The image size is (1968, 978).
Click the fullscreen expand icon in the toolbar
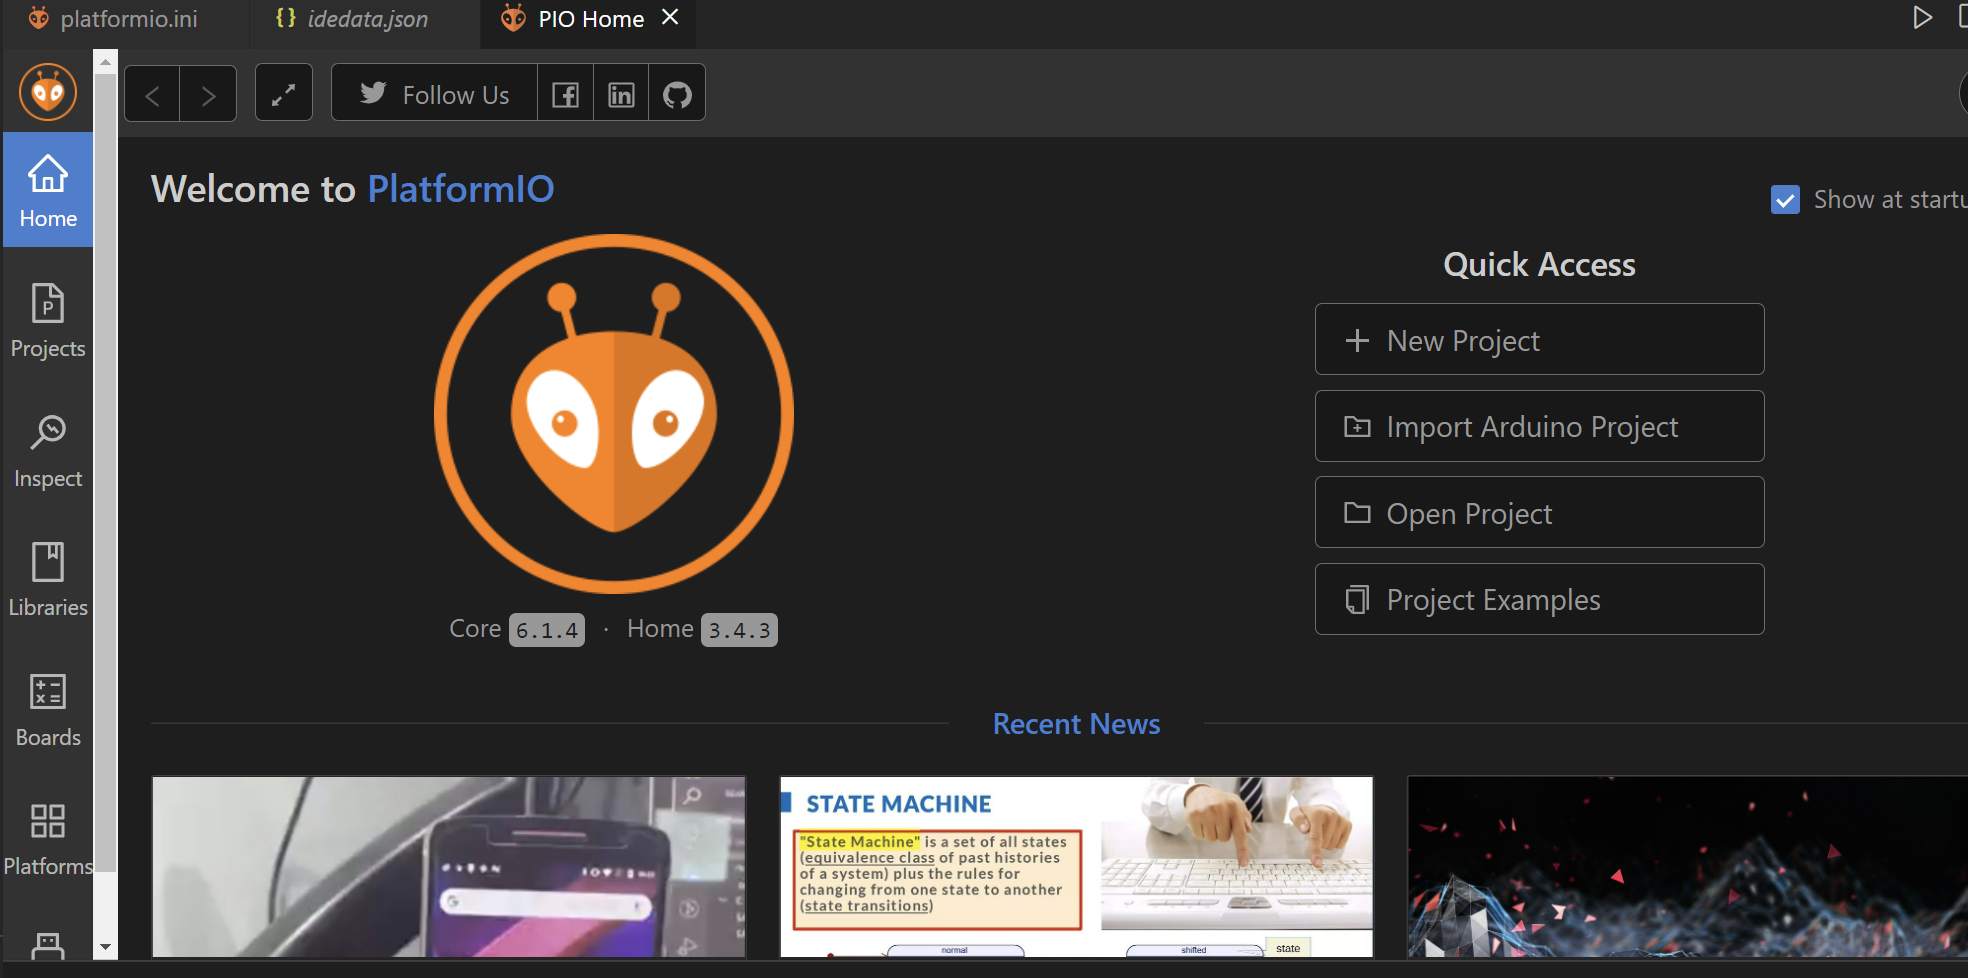[x=283, y=92]
